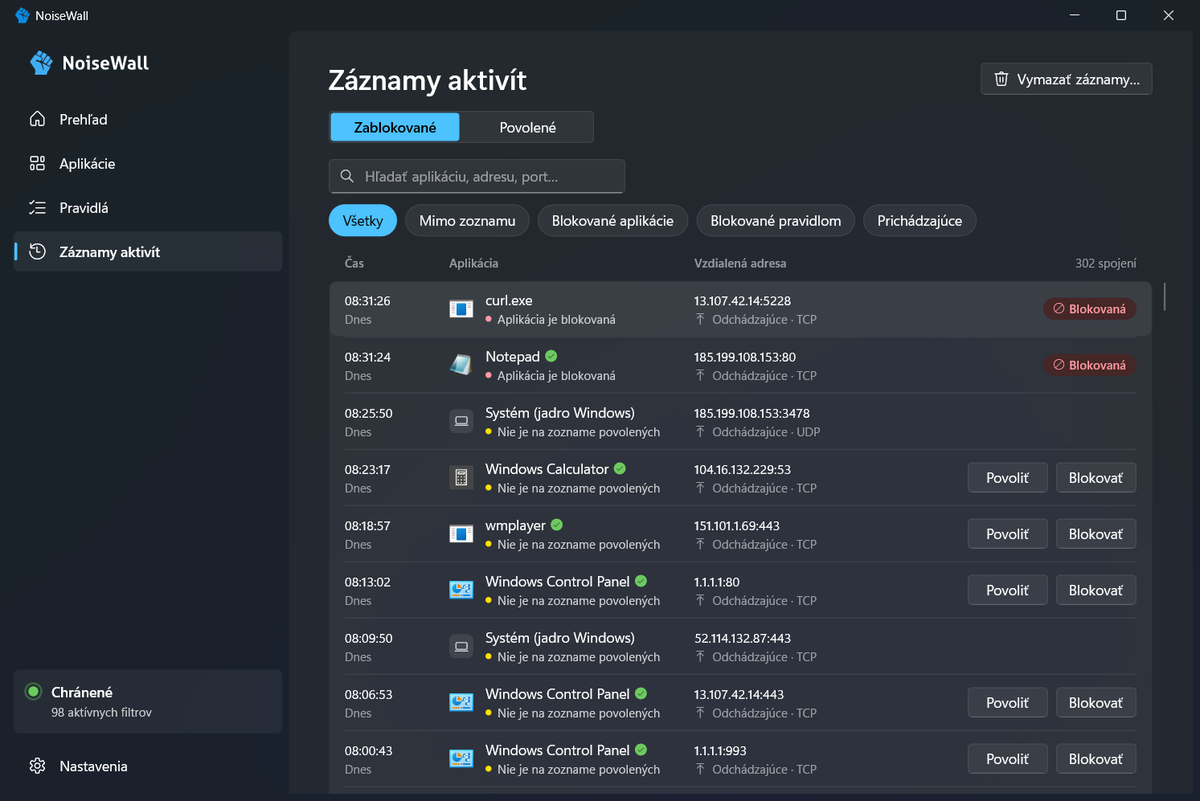The width and height of the screenshot is (1200, 801).
Task: Block wmplayer with Blokovať
Action: tap(1096, 534)
